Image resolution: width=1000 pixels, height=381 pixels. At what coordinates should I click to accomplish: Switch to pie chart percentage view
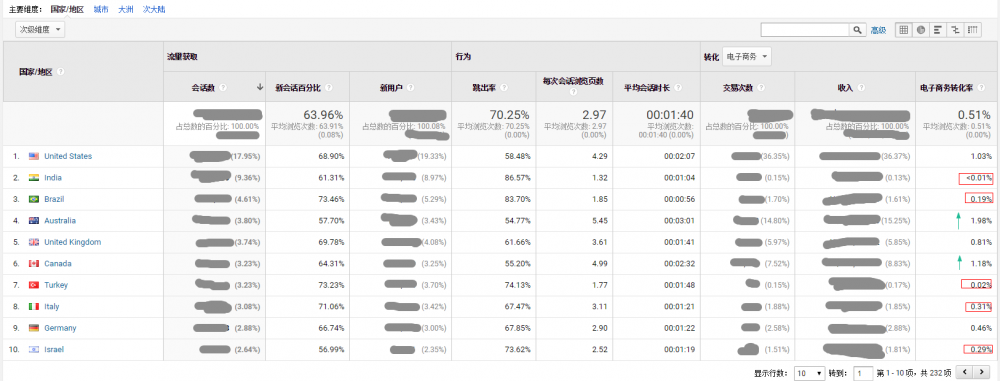[921, 30]
